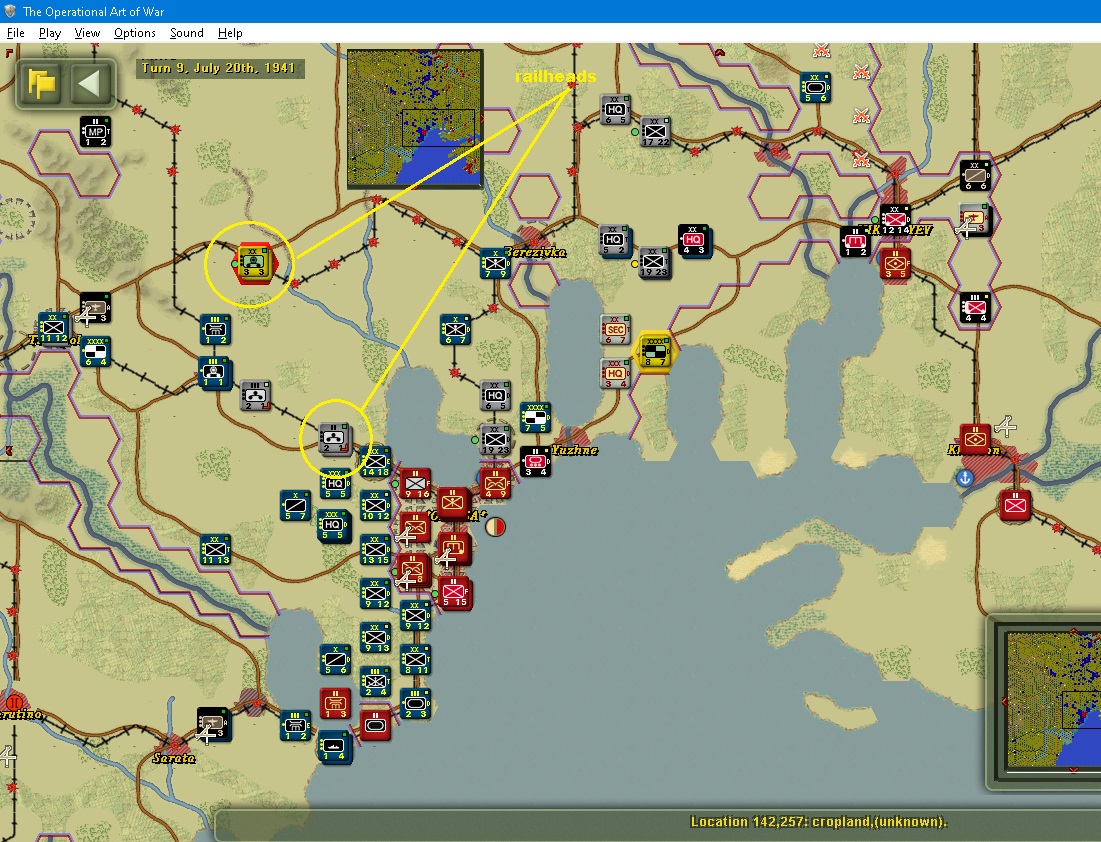Select the blue X unit 5-6

pos(335,659)
